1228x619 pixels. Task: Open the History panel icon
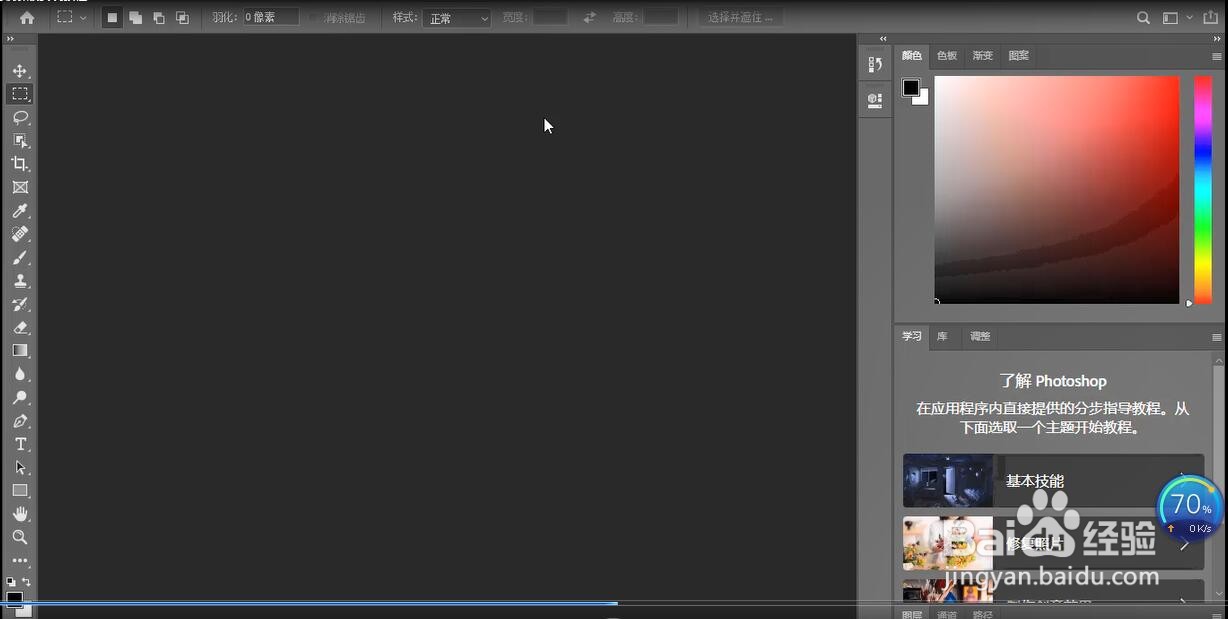pos(875,64)
